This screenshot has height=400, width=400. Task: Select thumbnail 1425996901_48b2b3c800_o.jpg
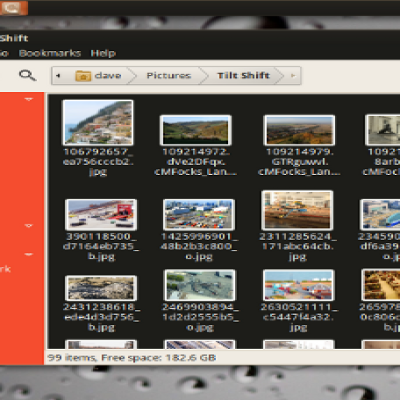pyautogui.click(x=199, y=215)
